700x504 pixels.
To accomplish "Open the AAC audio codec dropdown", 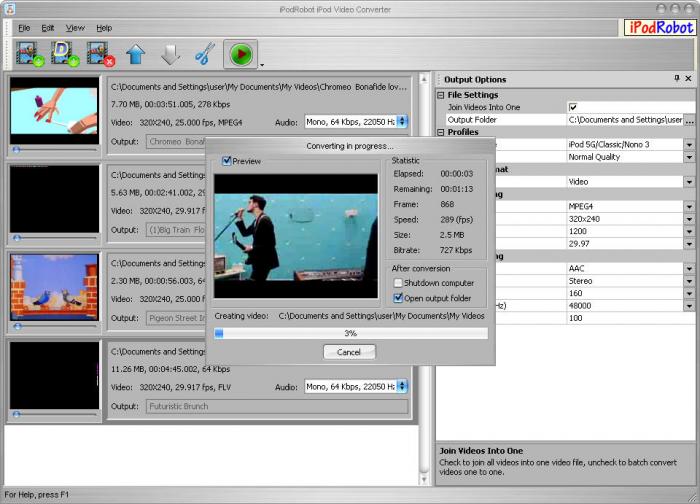I will [689, 268].
